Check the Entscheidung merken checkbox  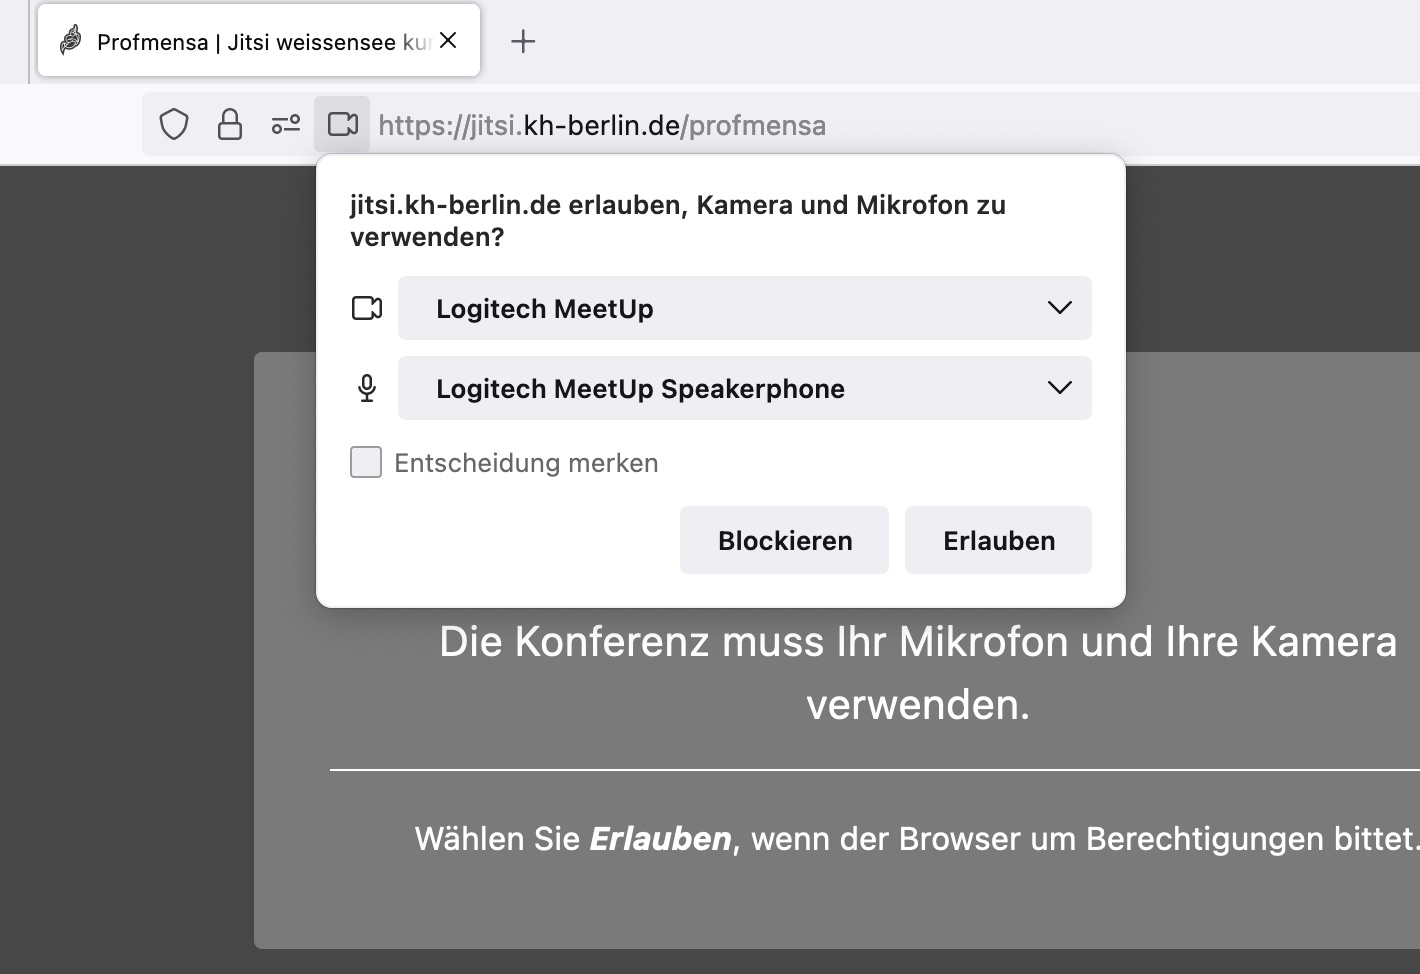pyautogui.click(x=366, y=462)
